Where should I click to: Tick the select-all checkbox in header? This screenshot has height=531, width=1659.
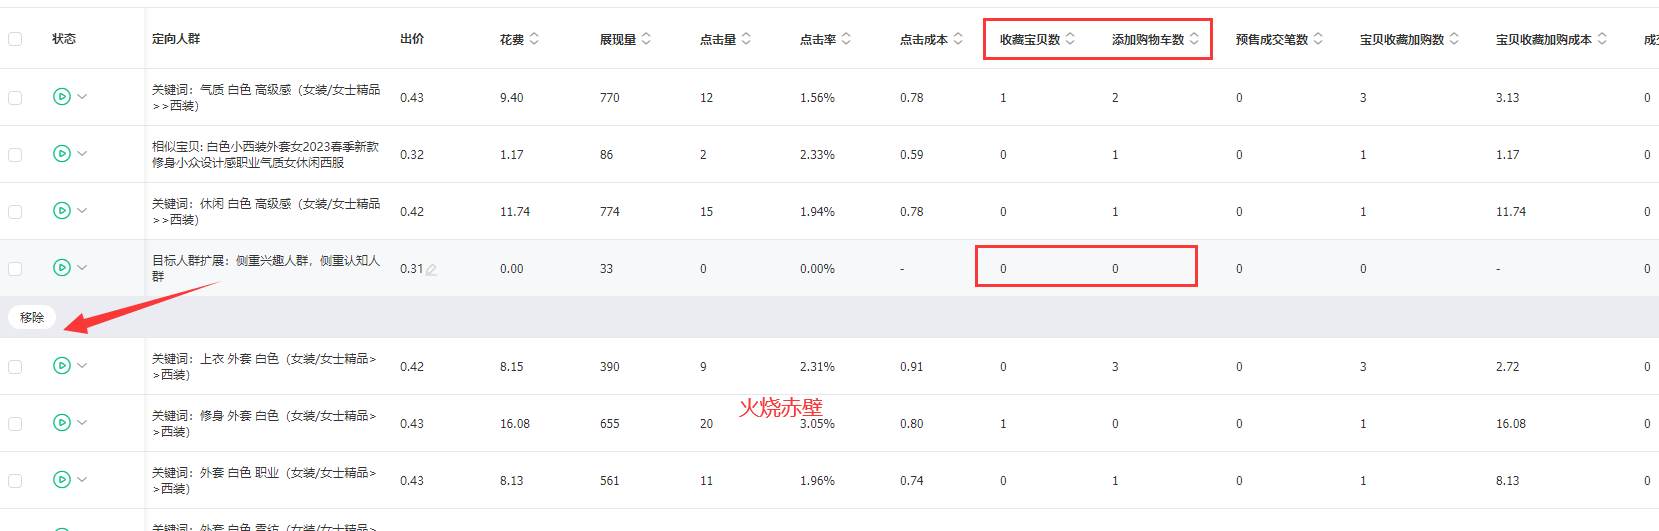15,39
